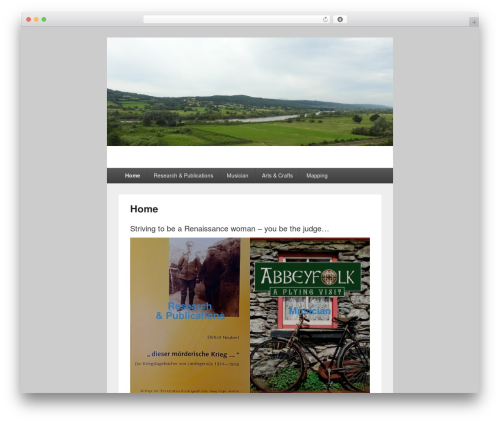
Task: Click the blue Musician overlay link
Action: coord(310,311)
